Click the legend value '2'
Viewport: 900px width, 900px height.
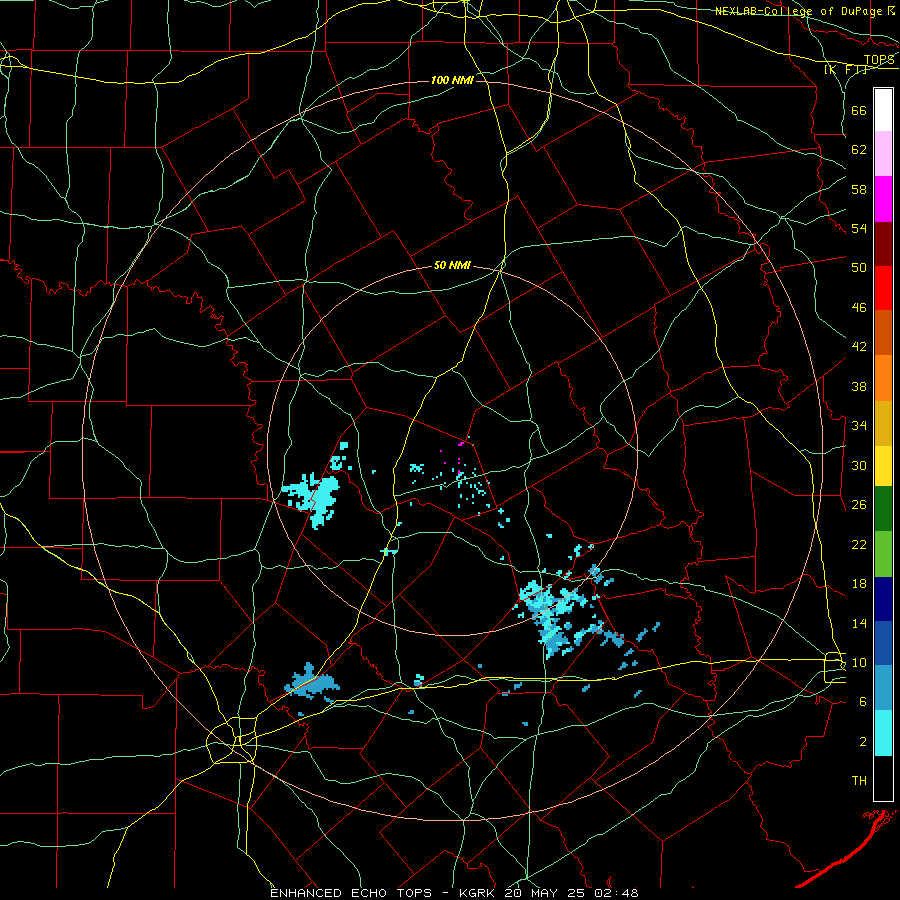(x=863, y=742)
